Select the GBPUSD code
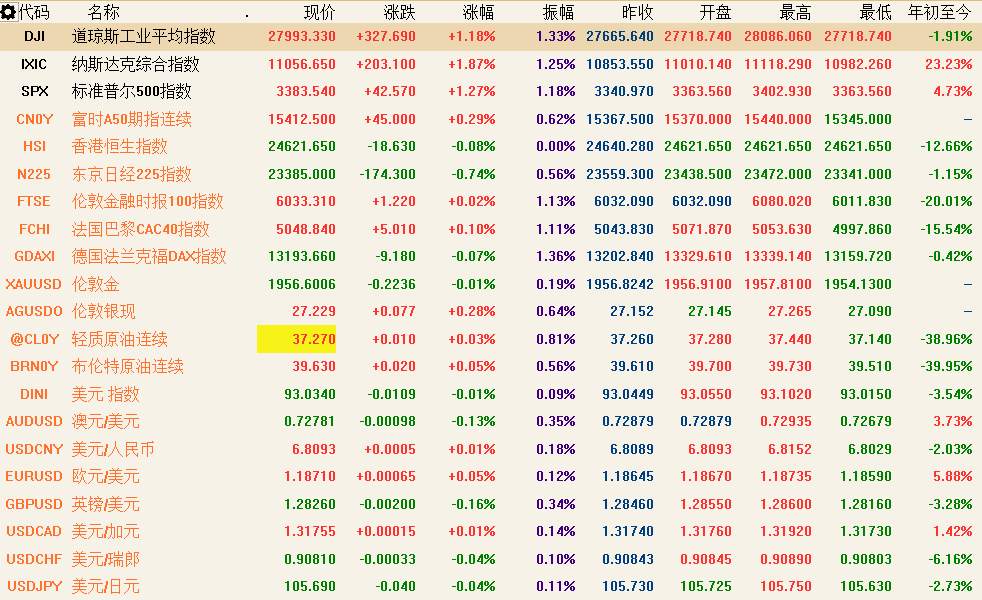The image size is (982, 600). pyautogui.click(x=34, y=504)
